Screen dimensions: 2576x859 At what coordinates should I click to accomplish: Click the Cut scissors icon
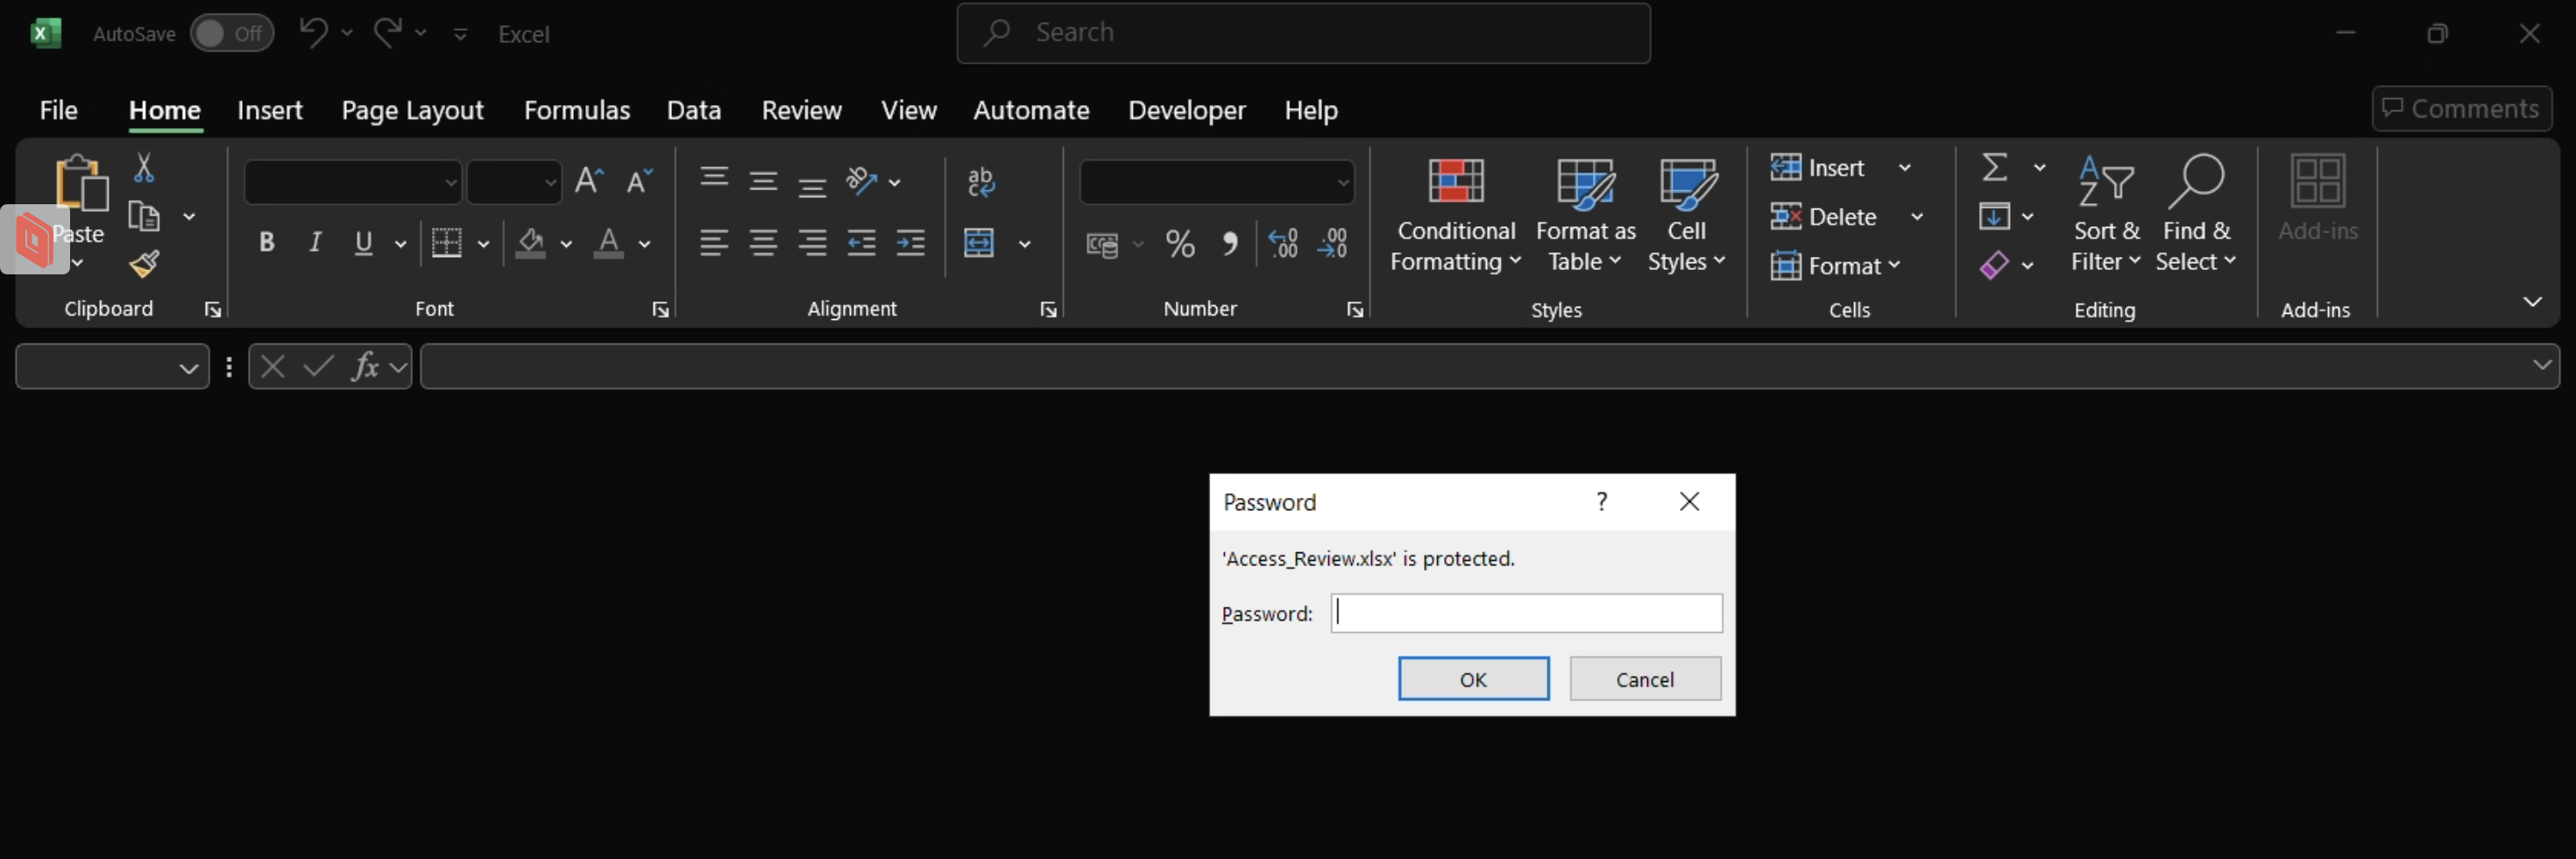[144, 168]
